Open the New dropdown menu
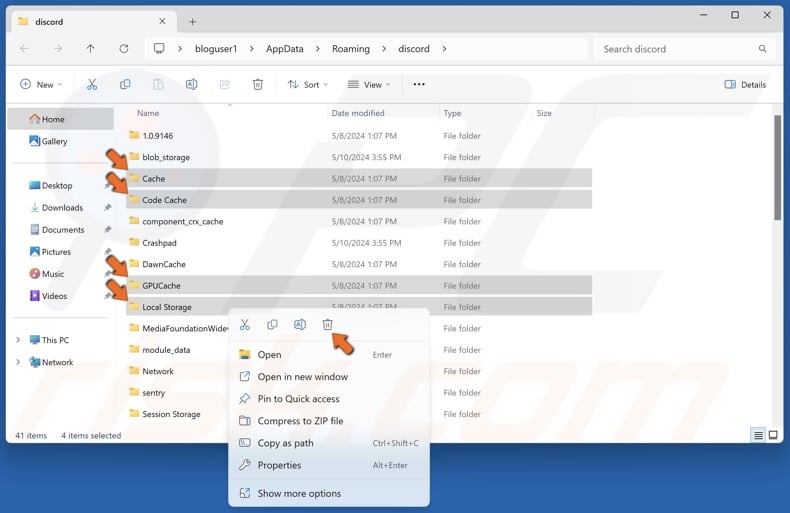The image size is (790, 513). [41, 85]
